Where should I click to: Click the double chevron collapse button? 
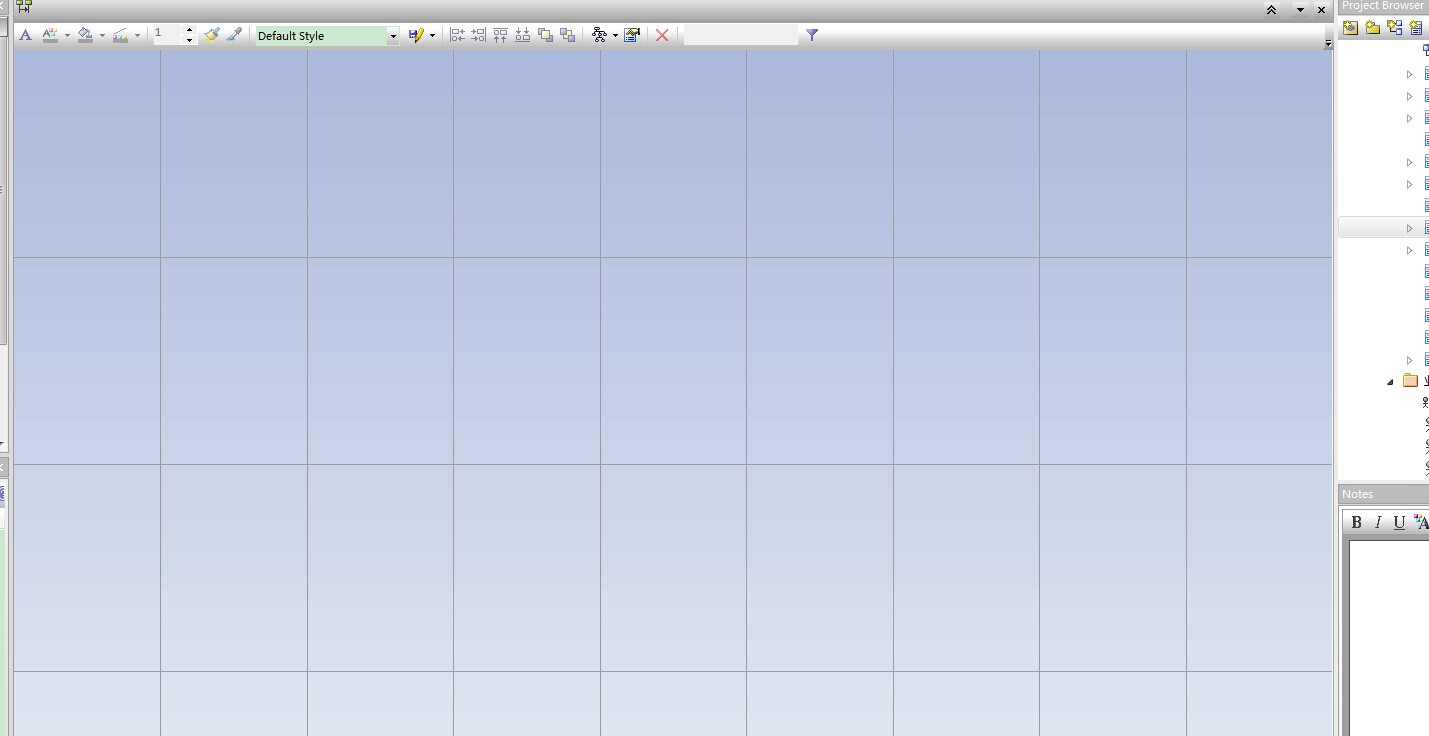click(1271, 10)
